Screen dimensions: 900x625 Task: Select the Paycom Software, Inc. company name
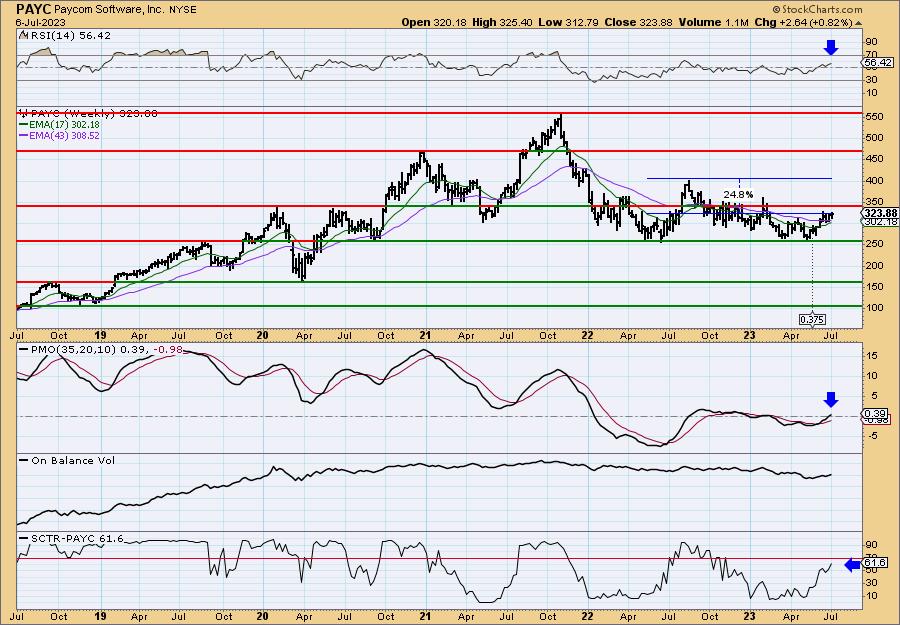click(x=108, y=10)
